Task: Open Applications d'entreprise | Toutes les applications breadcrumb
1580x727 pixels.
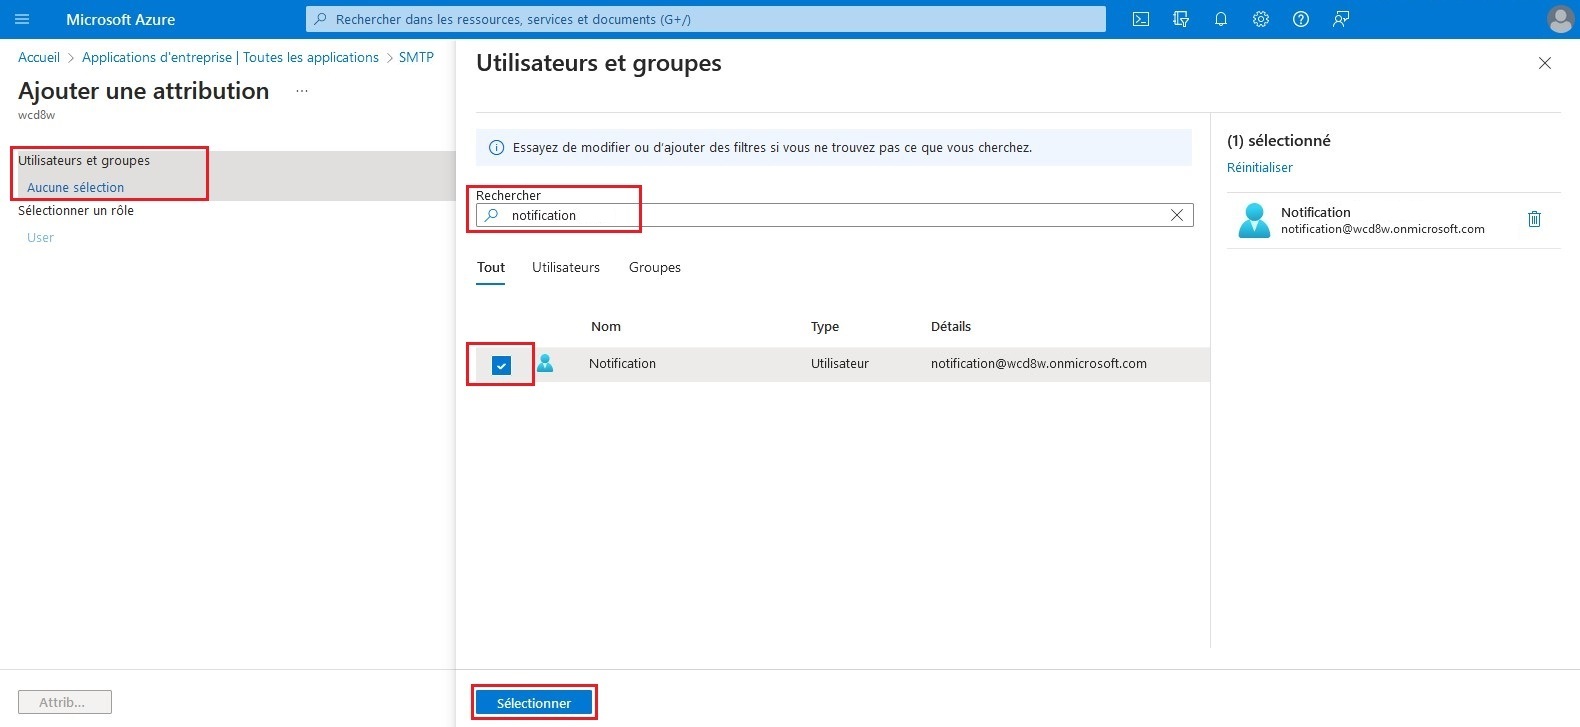Action: (230, 58)
